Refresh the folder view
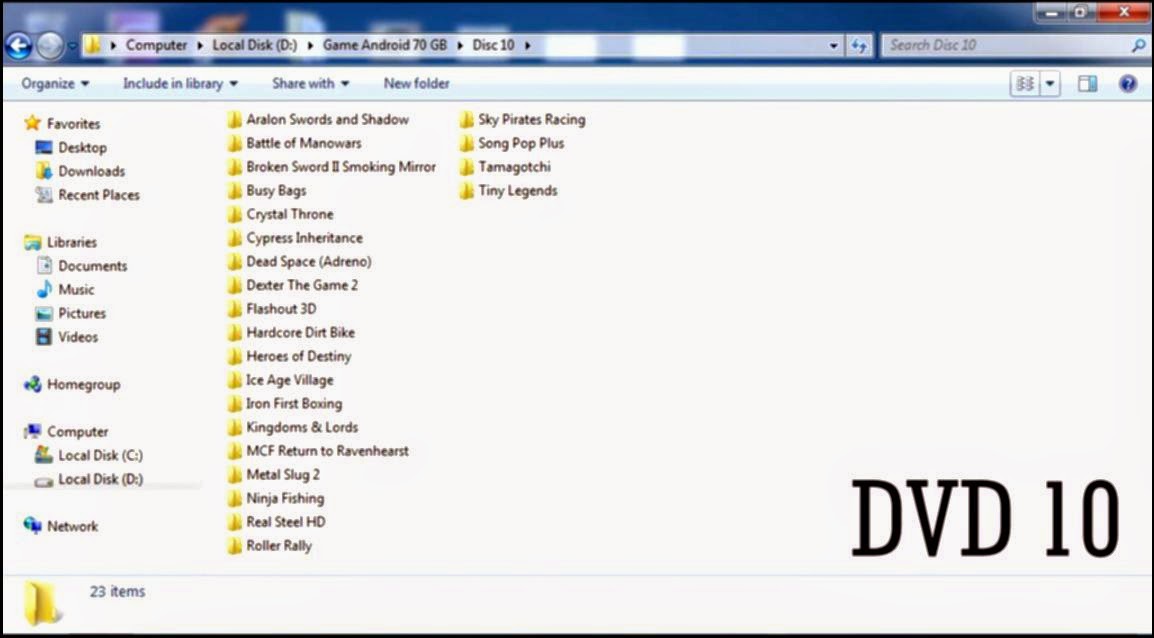The height and width of the screenshot is (638, 1154). 859,46
